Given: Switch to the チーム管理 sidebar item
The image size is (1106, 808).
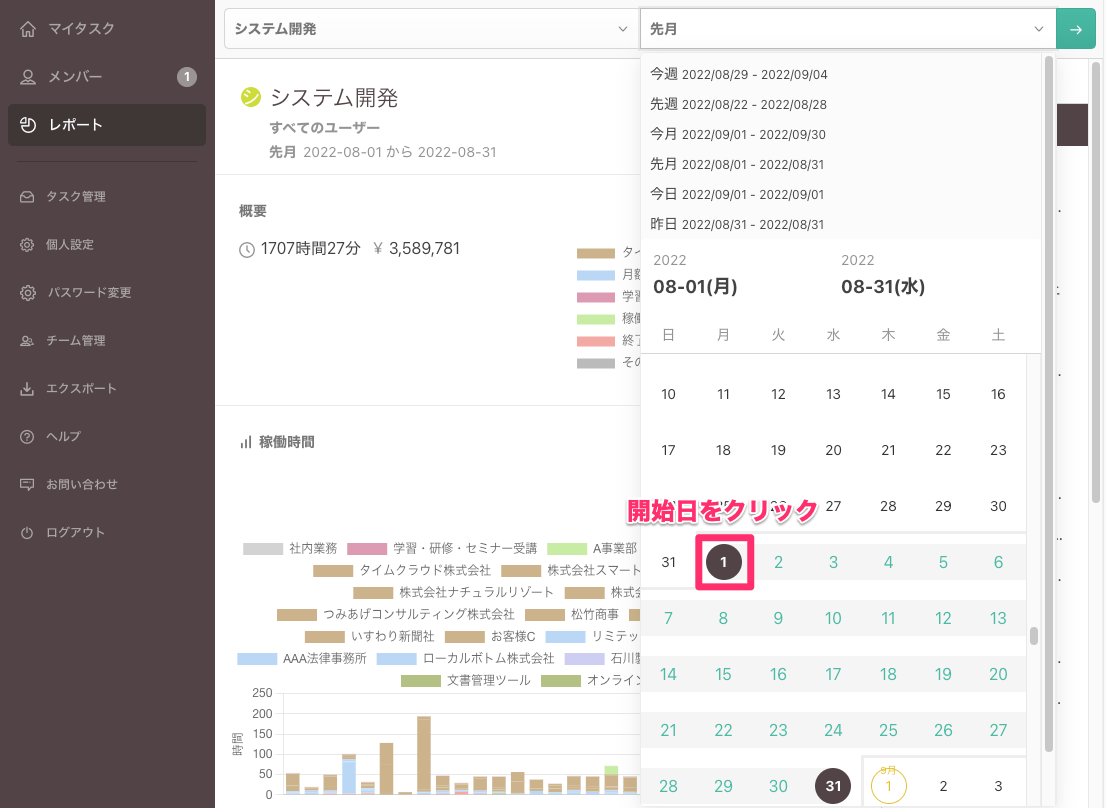Looking at the screenshot, I should point(28,340).
